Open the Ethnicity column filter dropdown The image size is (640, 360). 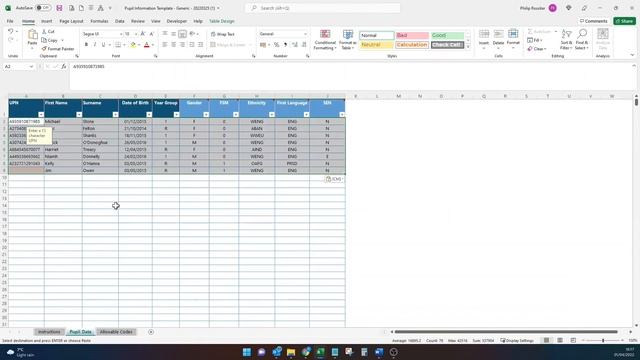click(271, 115)
